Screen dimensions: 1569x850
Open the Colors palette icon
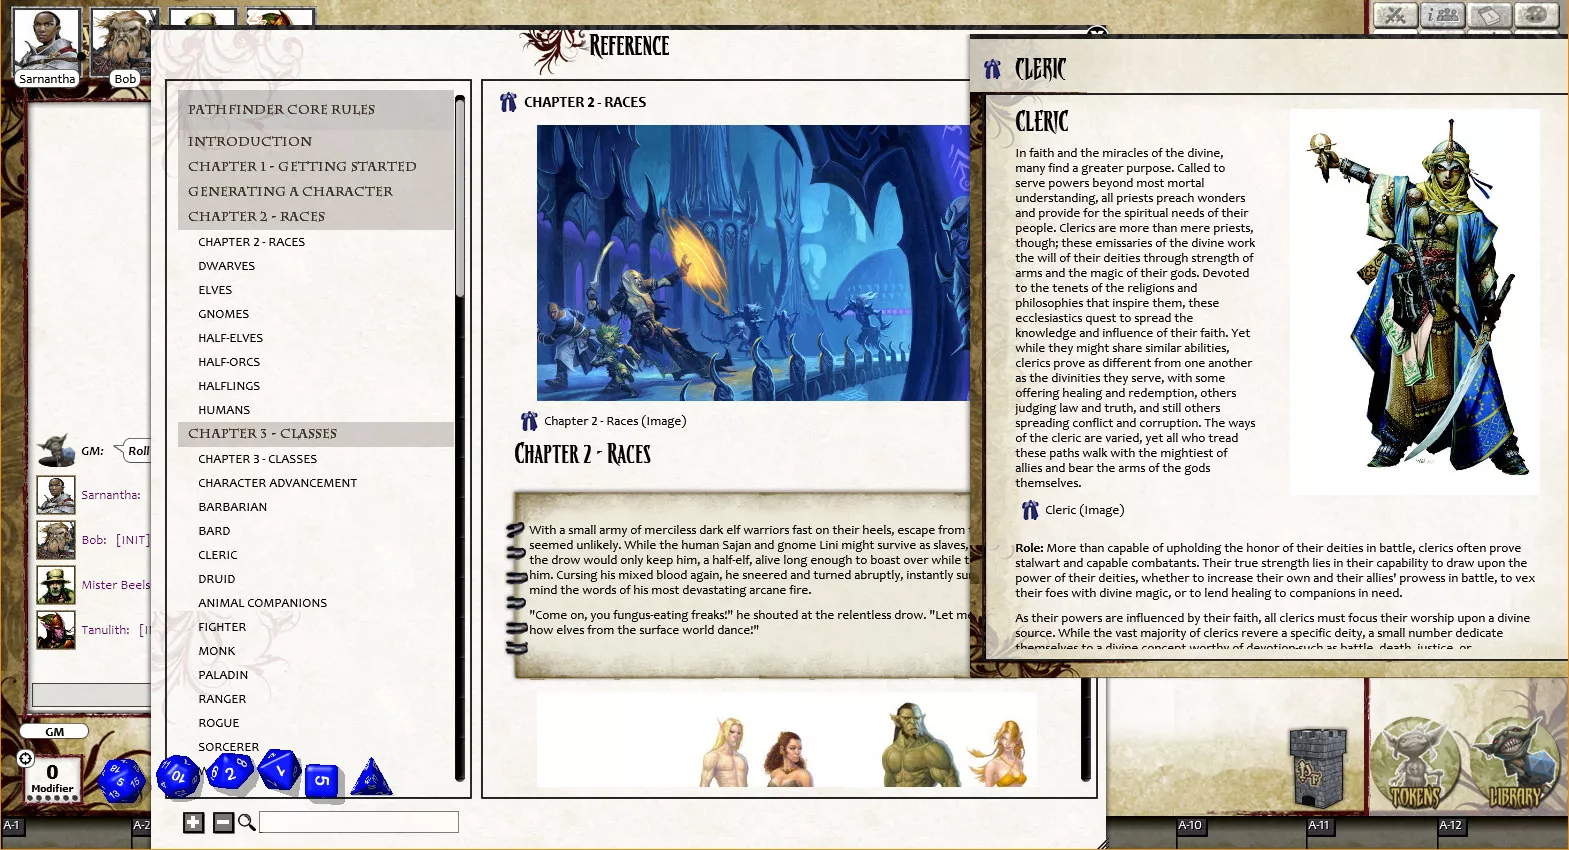pyautogui.click(x=1536, y=15)
